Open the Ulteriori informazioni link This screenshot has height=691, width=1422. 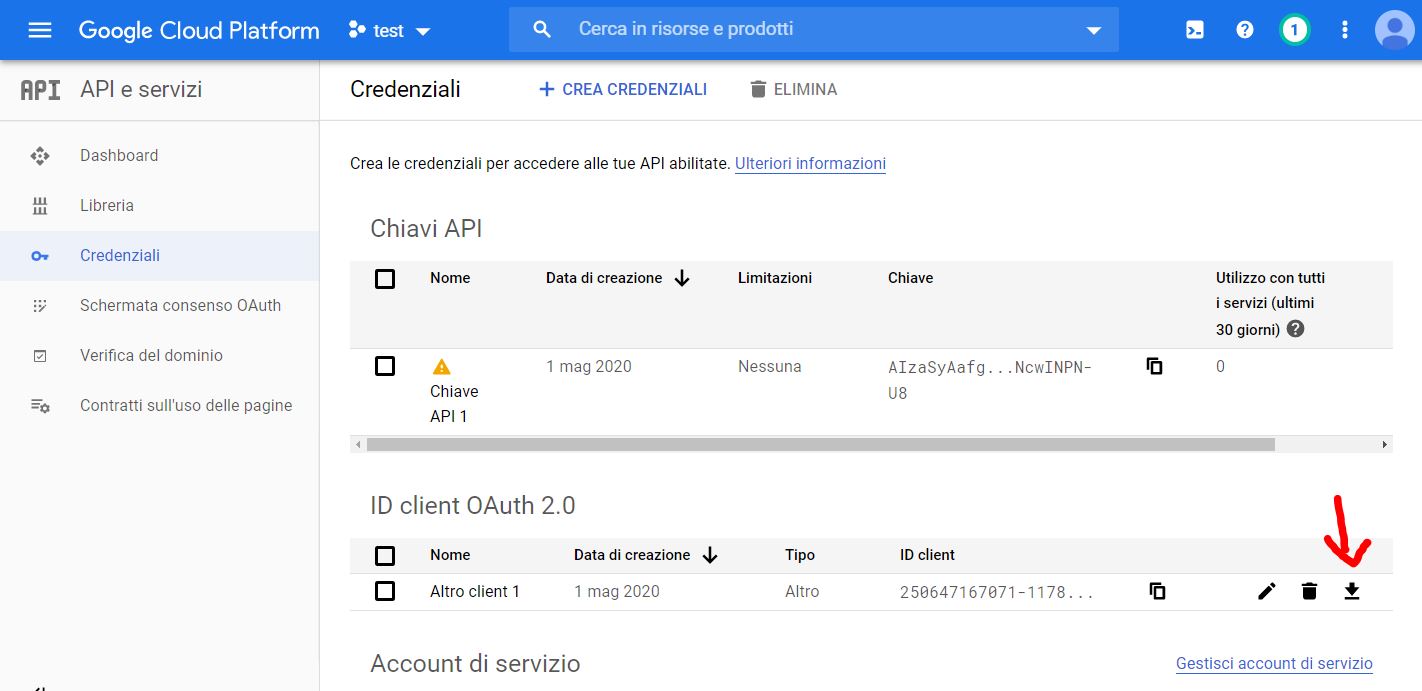click(810, 163)
